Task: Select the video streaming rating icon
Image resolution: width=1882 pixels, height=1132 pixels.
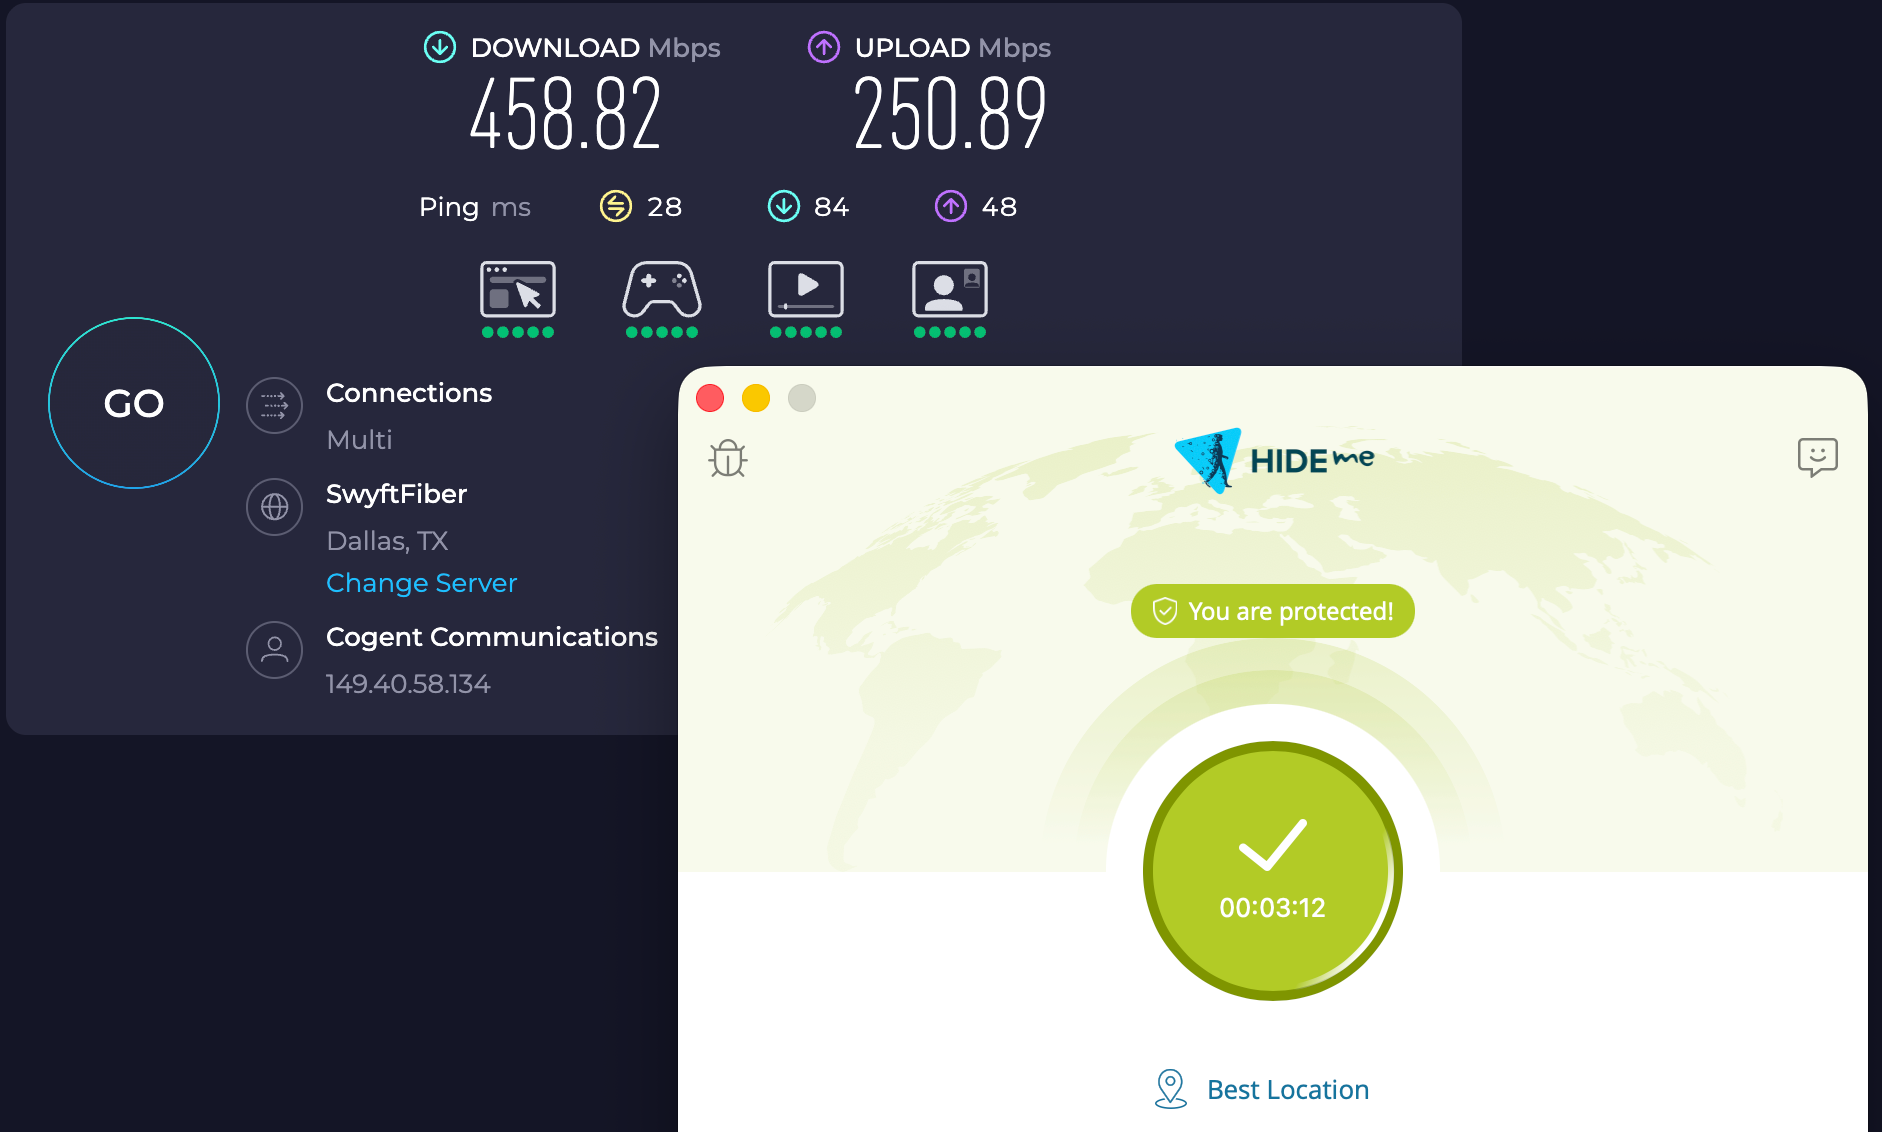Action: [806, 291]
